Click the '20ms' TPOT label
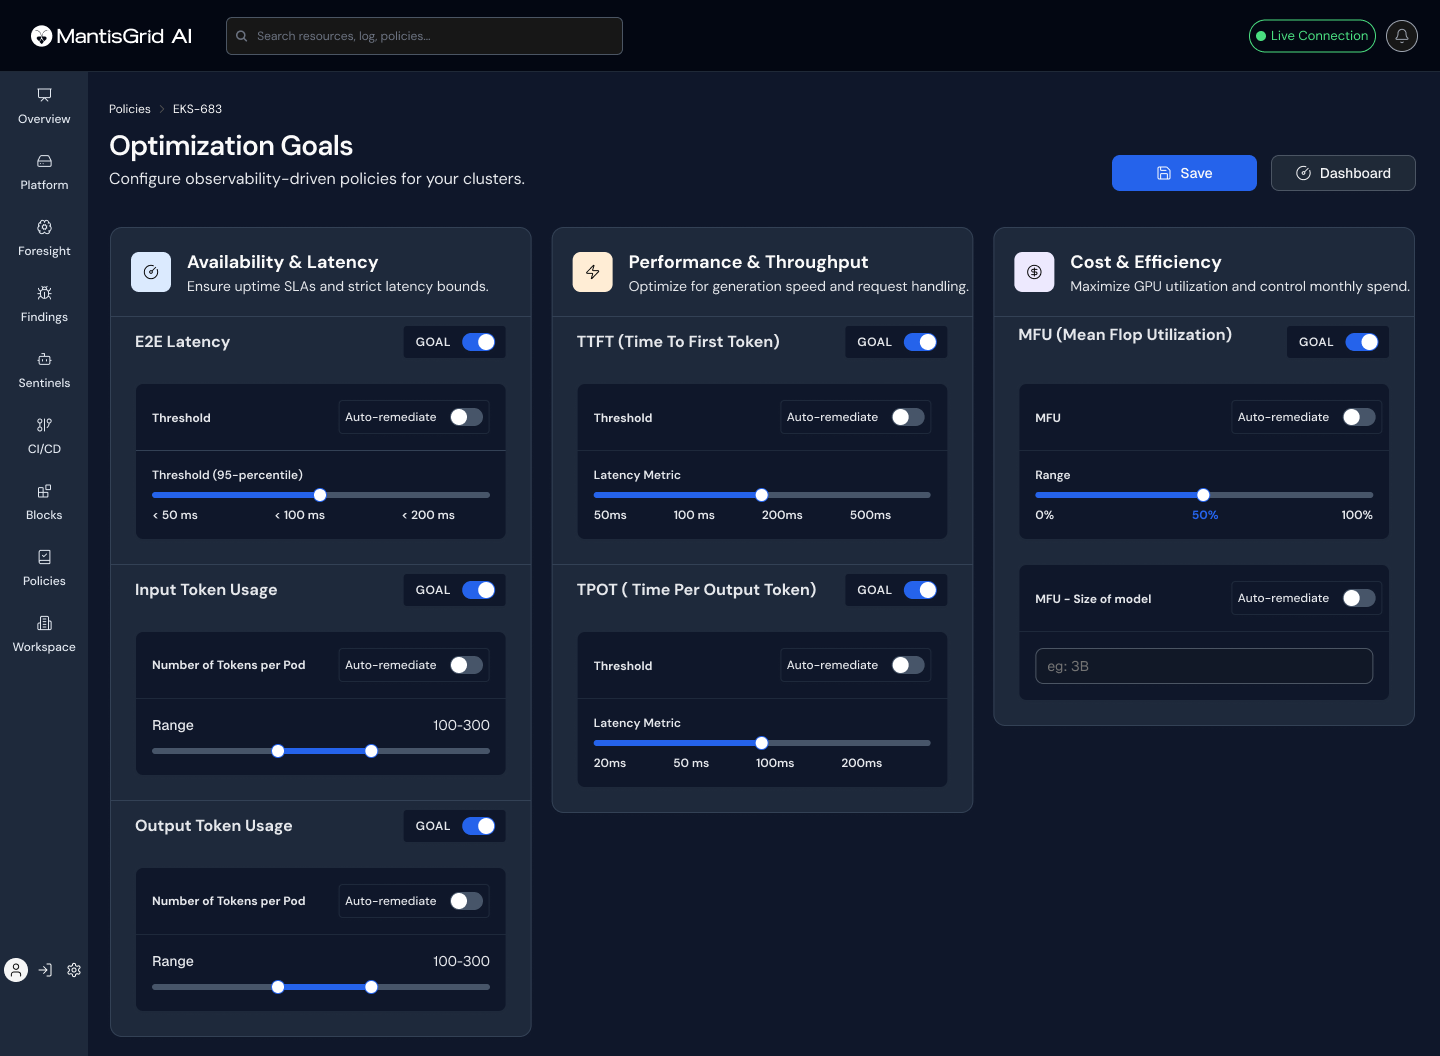The height and width of the screenshot is (1056, 1440). click(x=610, y=763)
